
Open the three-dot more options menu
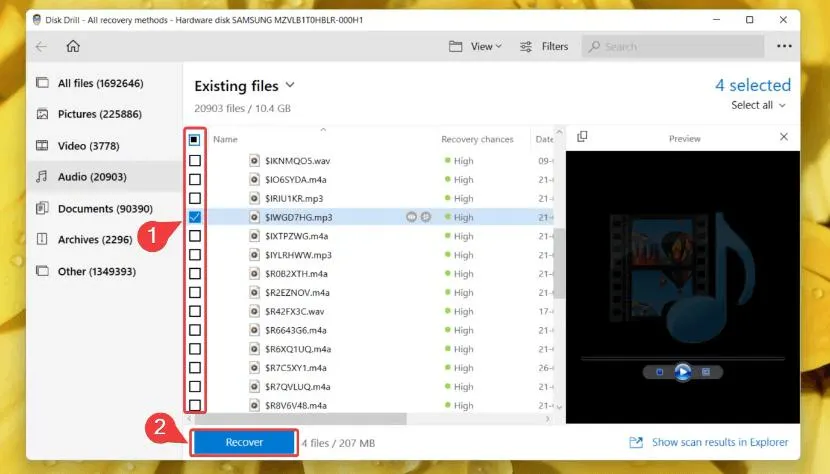click(x=784, y=46)
